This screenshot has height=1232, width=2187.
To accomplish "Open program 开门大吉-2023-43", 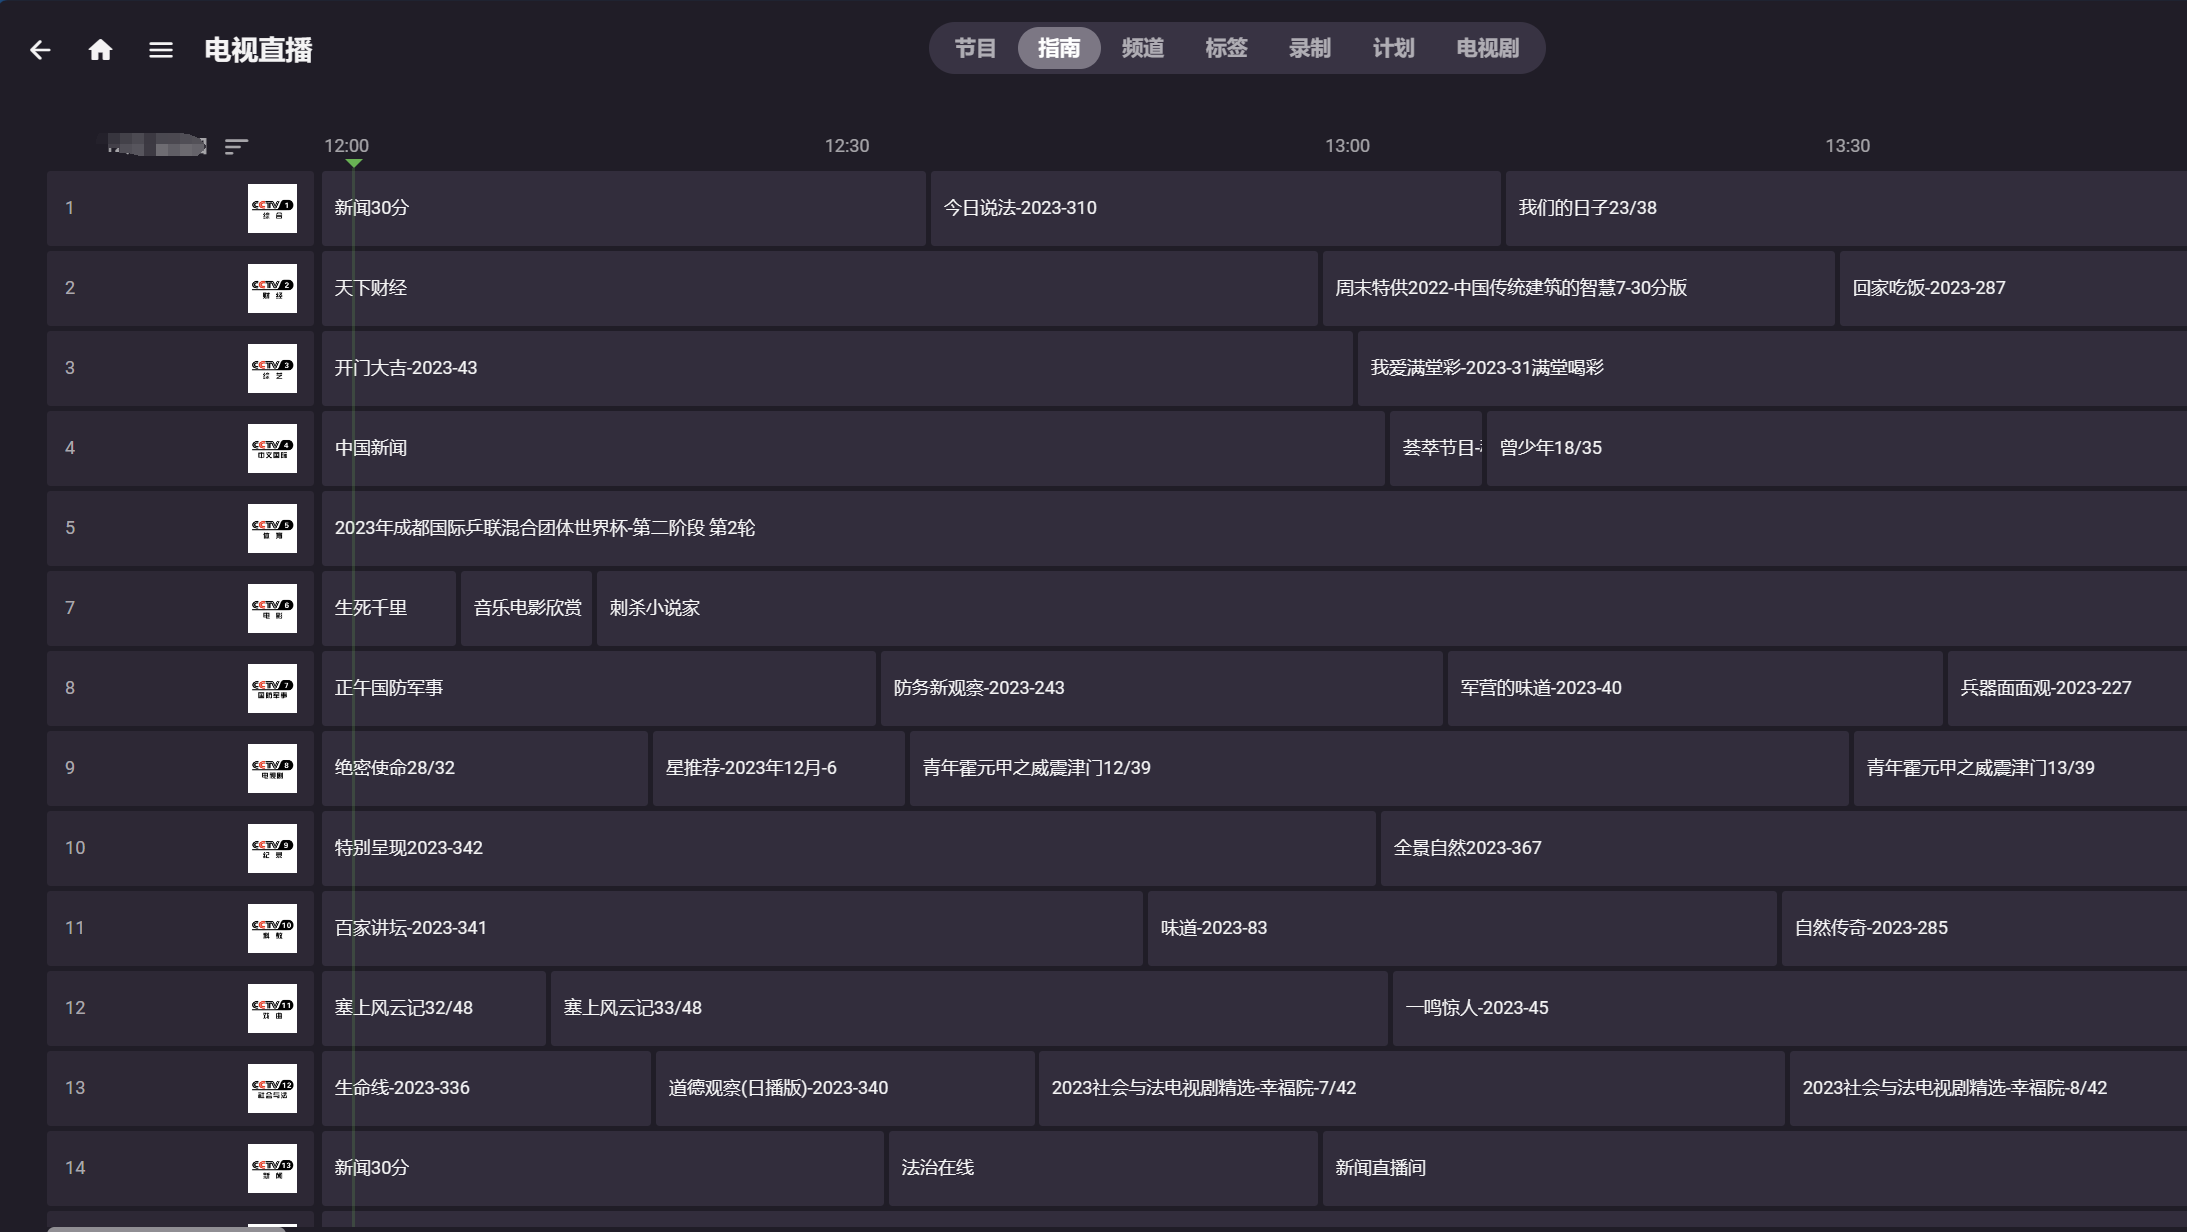I will point(837,368).
